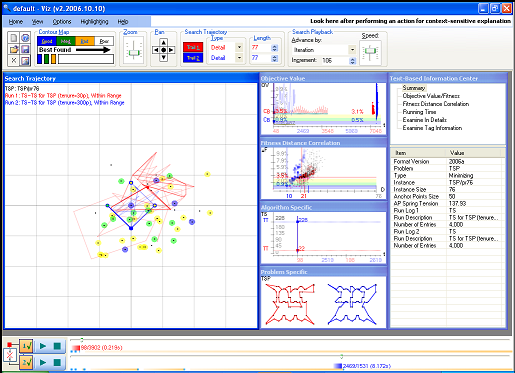Click the X delete icon in toolbar
Image resolution: width=515 pixels, height=373 pixels.
[x=14, y=60]
